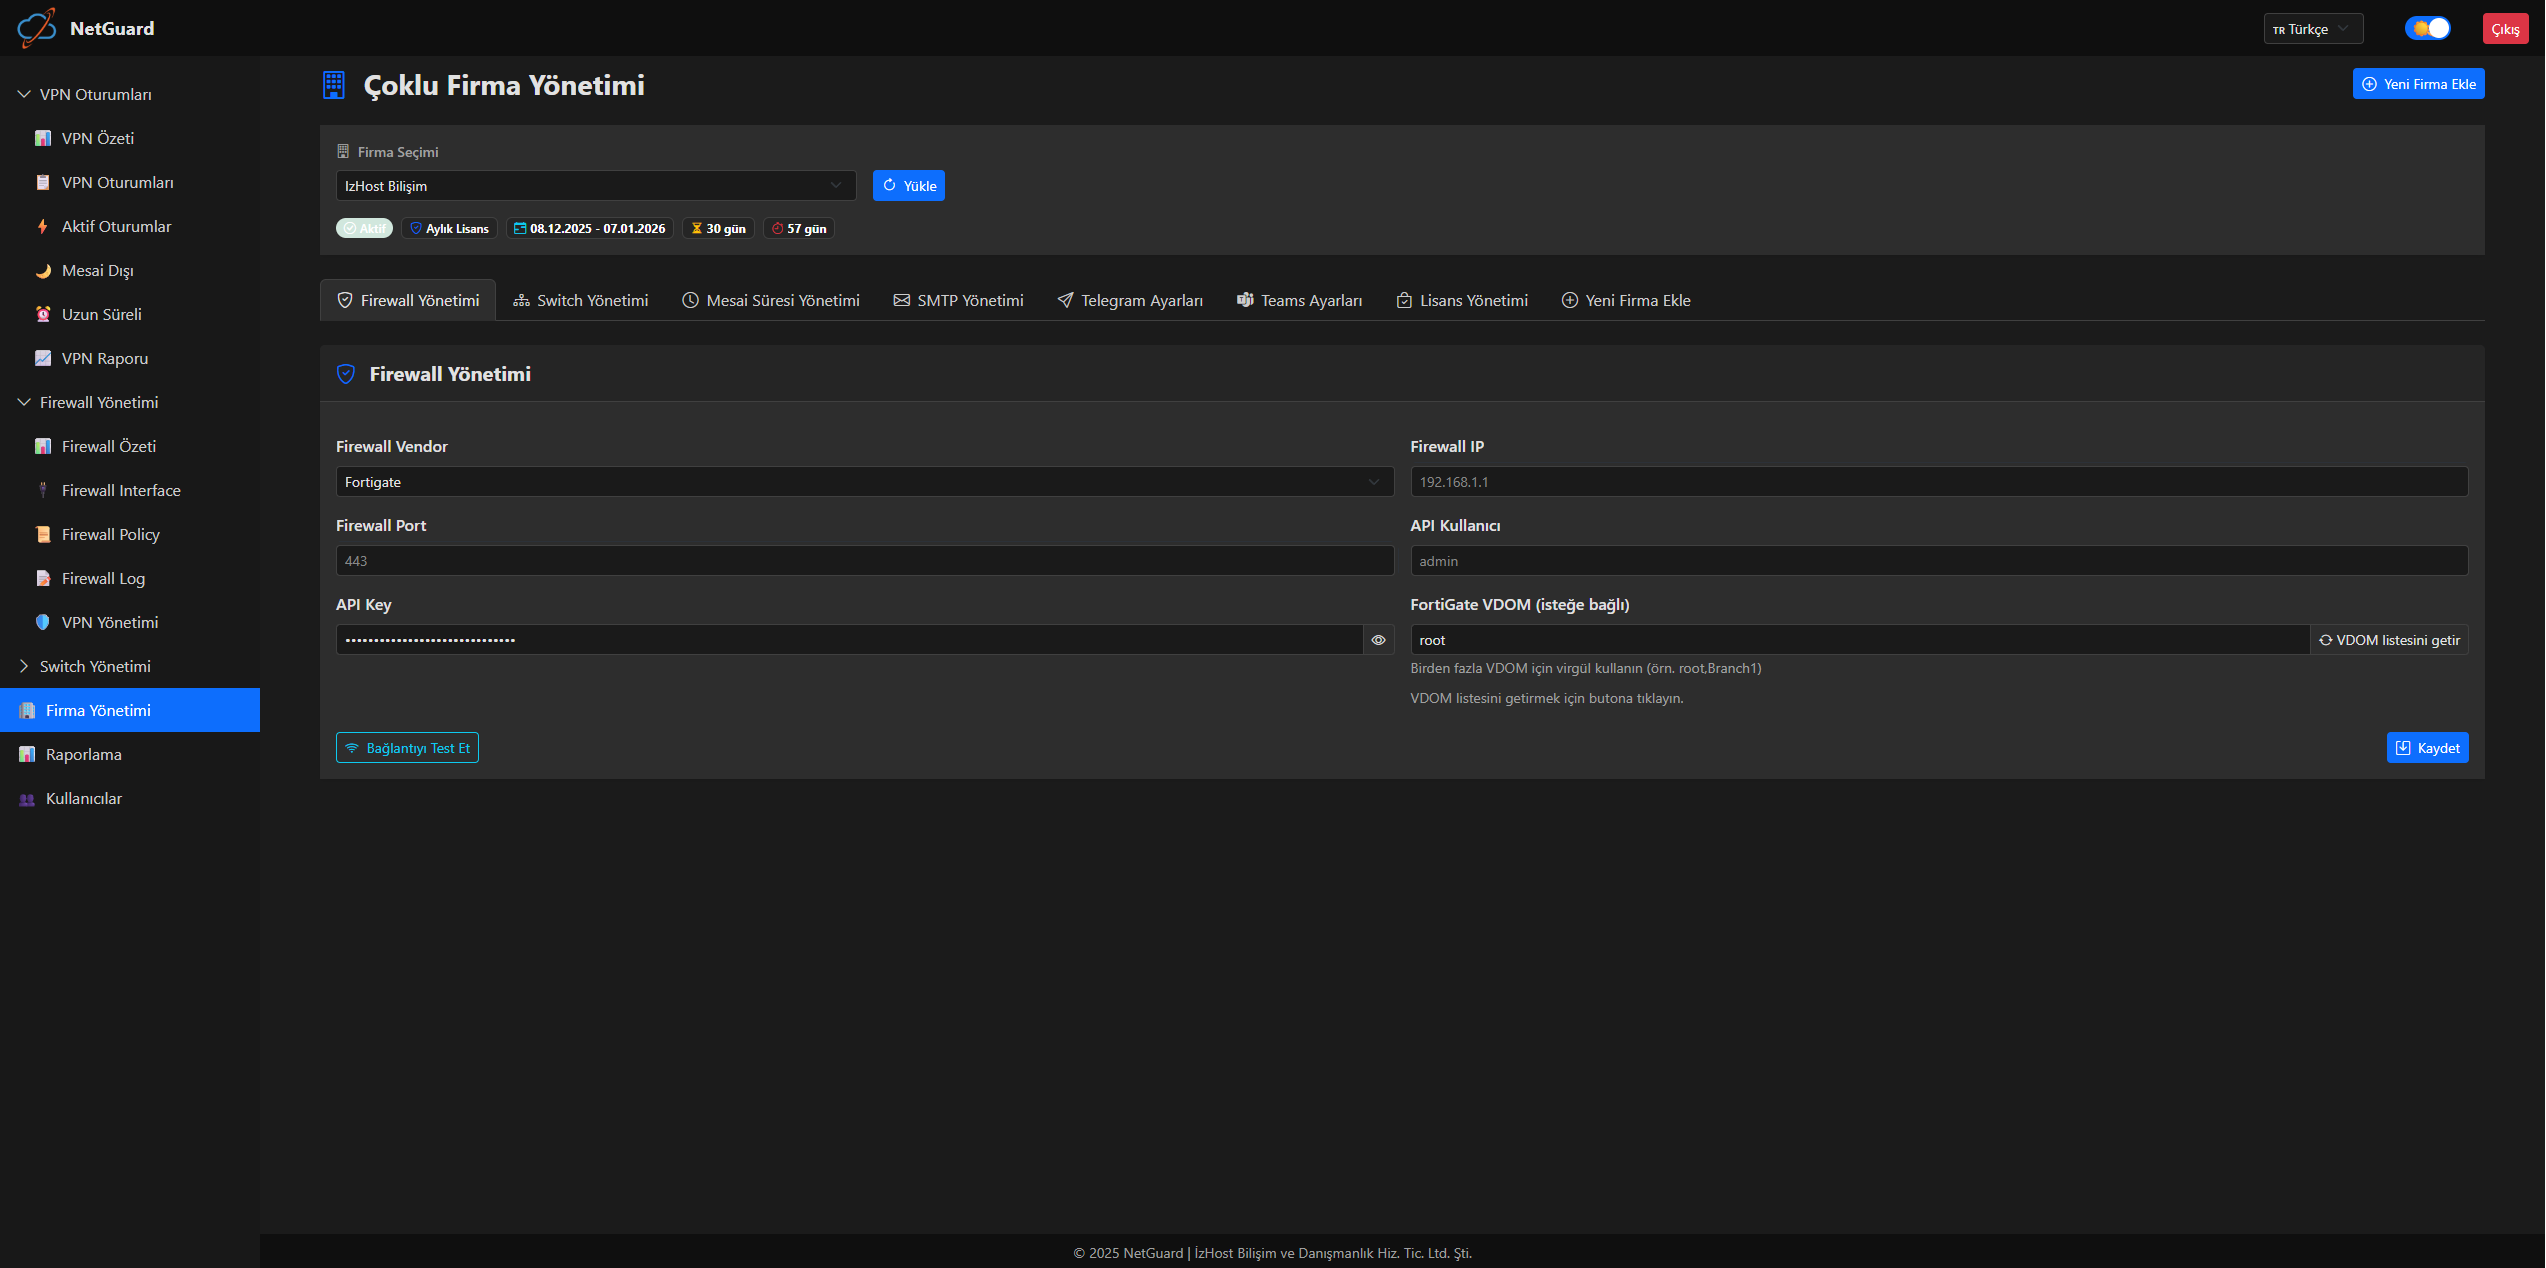Toggle the dark/light theme switch

click(2427, 28)
